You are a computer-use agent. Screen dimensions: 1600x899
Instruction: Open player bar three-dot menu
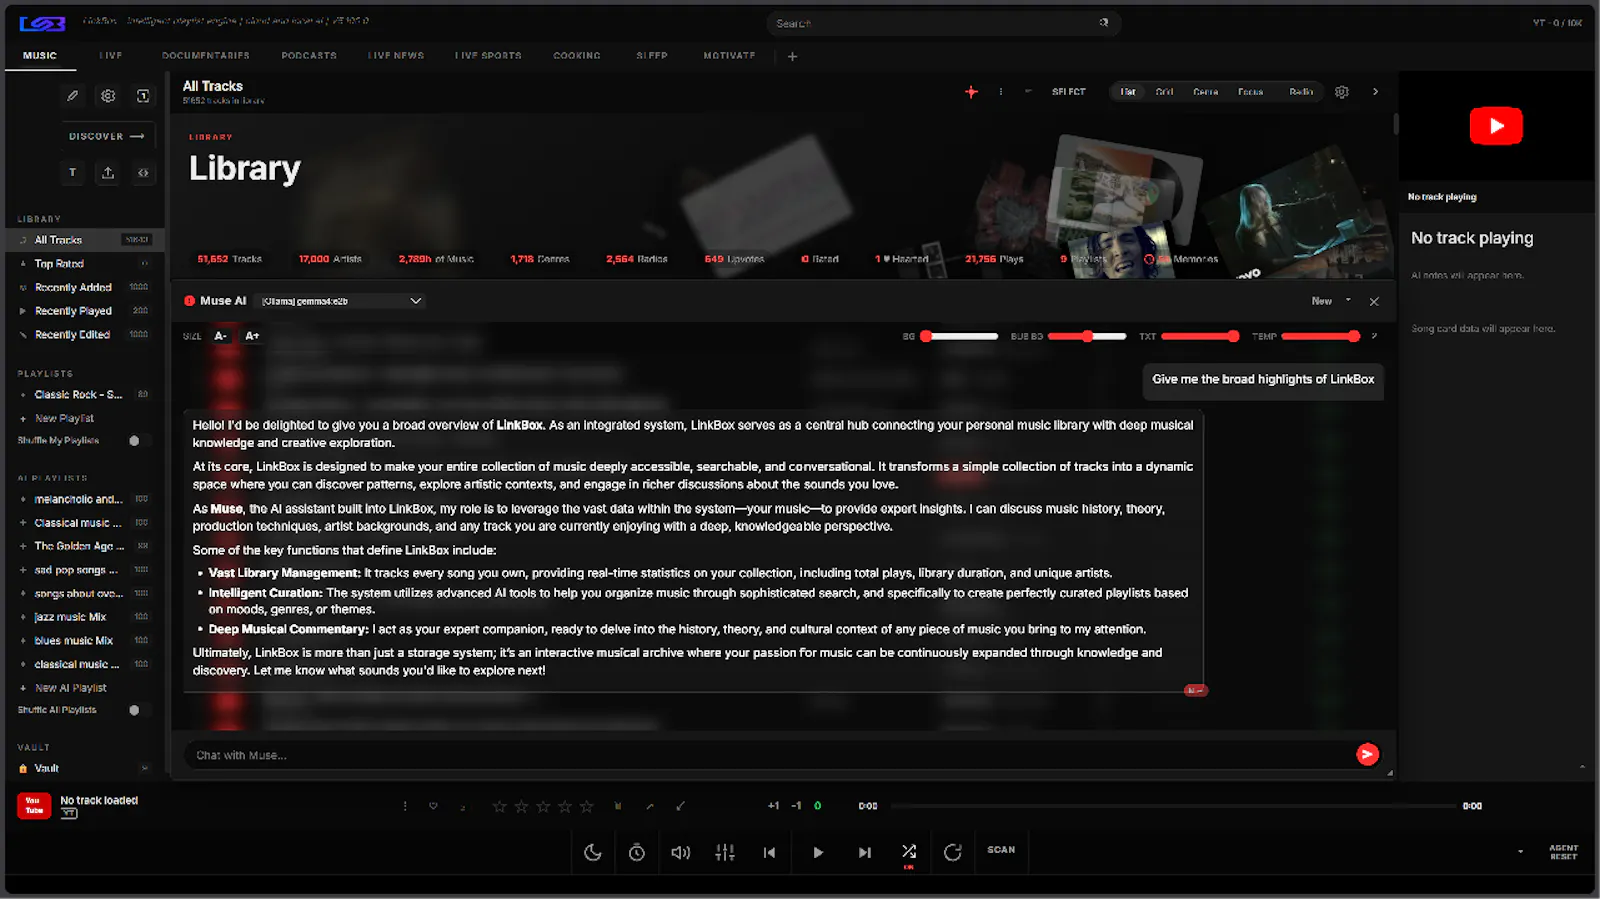405,806
